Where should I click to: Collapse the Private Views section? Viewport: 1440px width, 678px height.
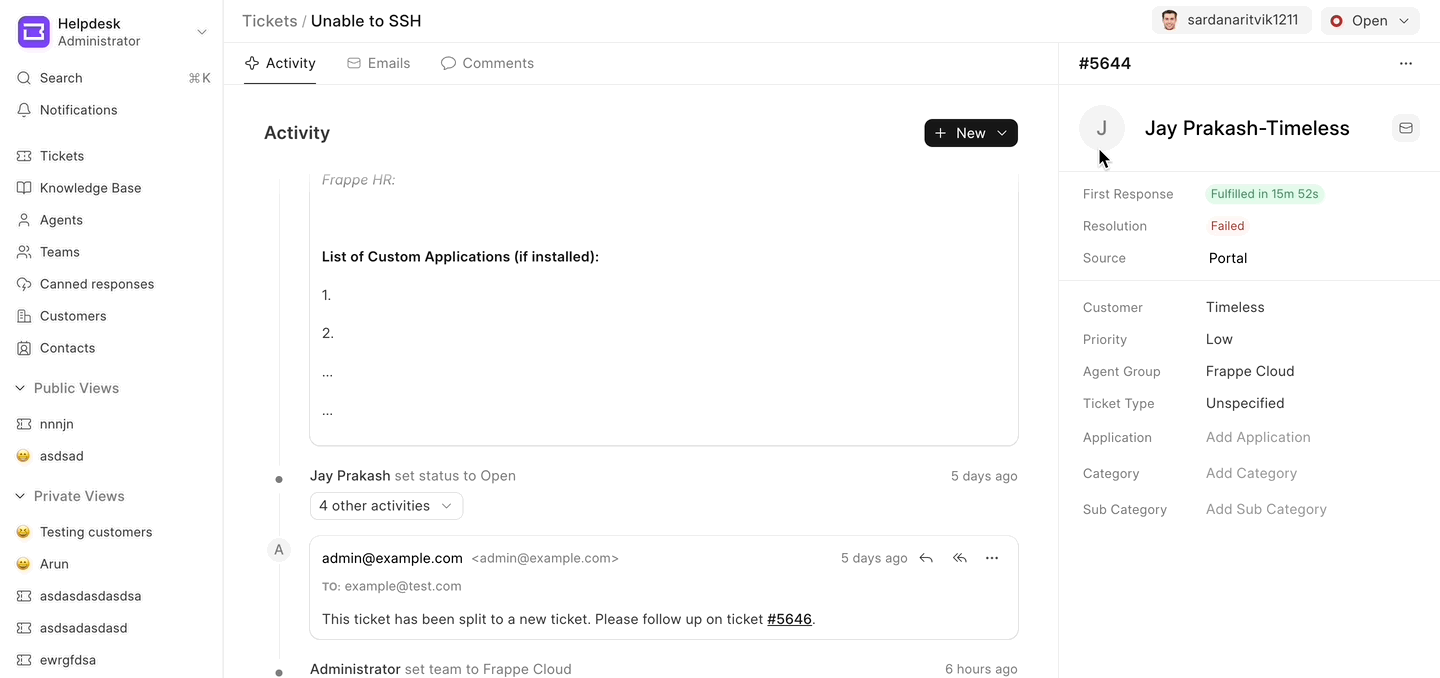tap(20, 496)
